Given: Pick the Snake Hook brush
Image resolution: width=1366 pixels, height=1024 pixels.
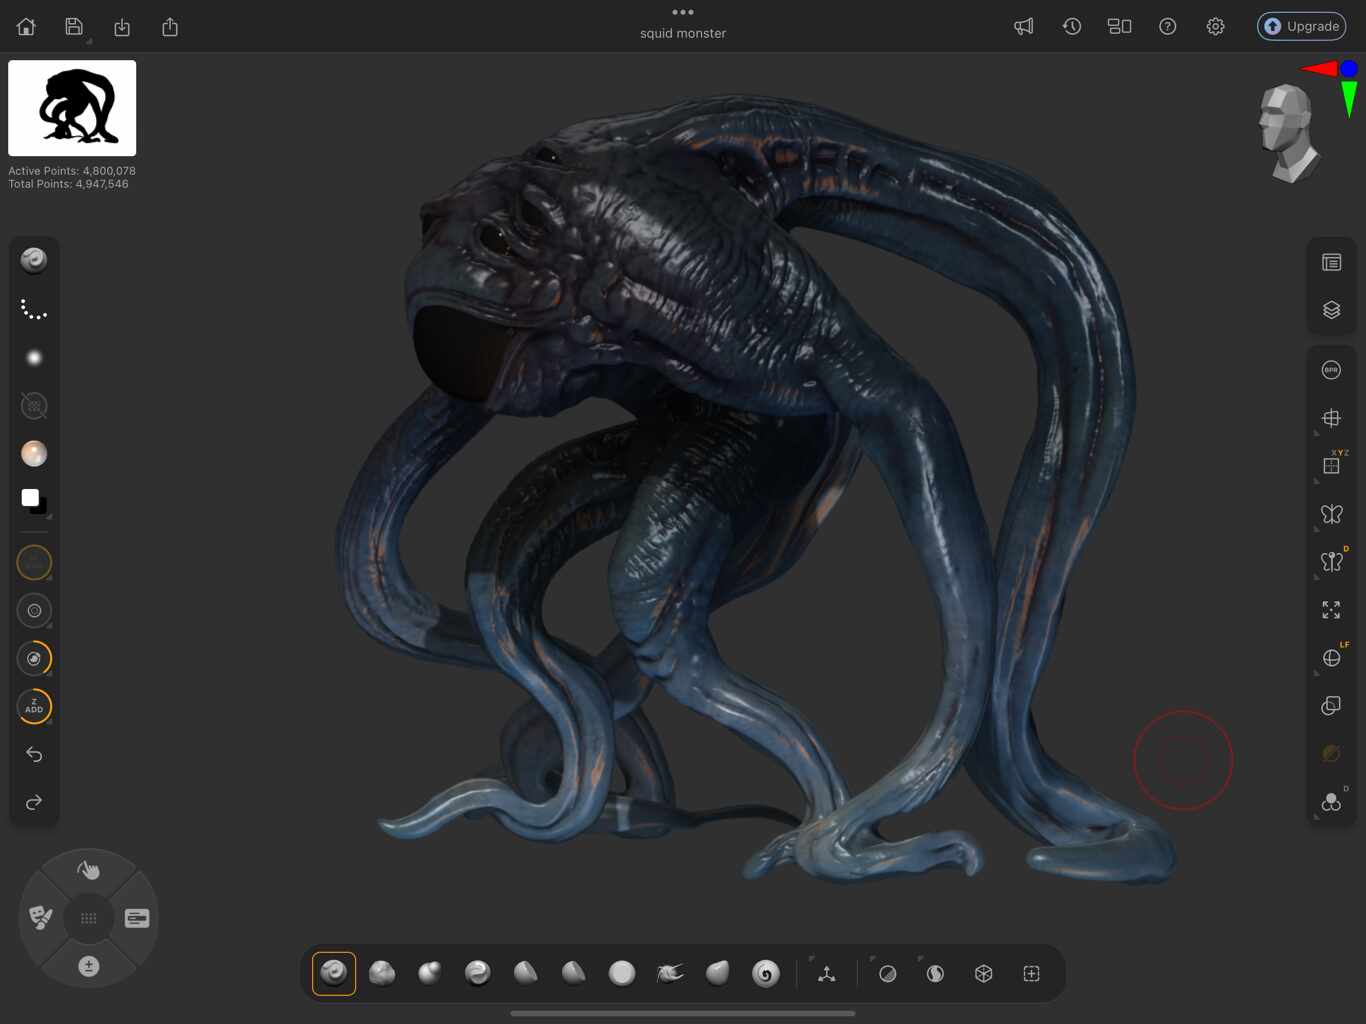Looking at the screenshot, I should click(669, 973).
